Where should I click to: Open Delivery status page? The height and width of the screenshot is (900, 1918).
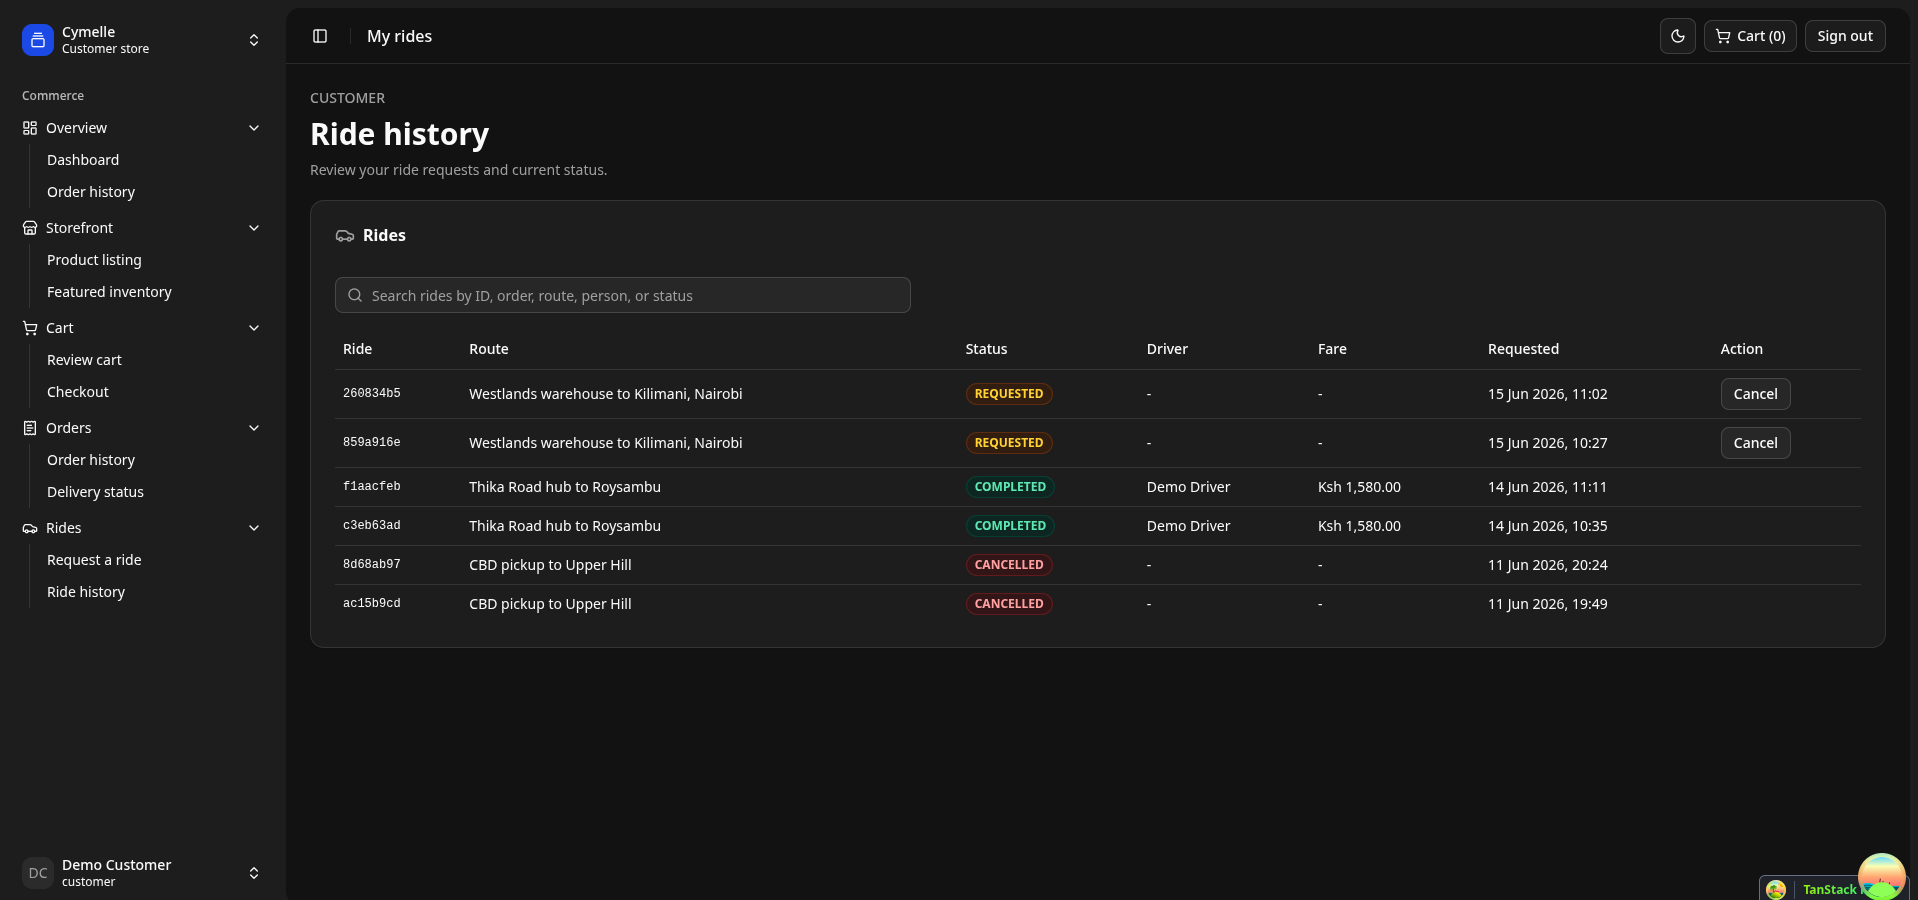[x=95, y=492]
